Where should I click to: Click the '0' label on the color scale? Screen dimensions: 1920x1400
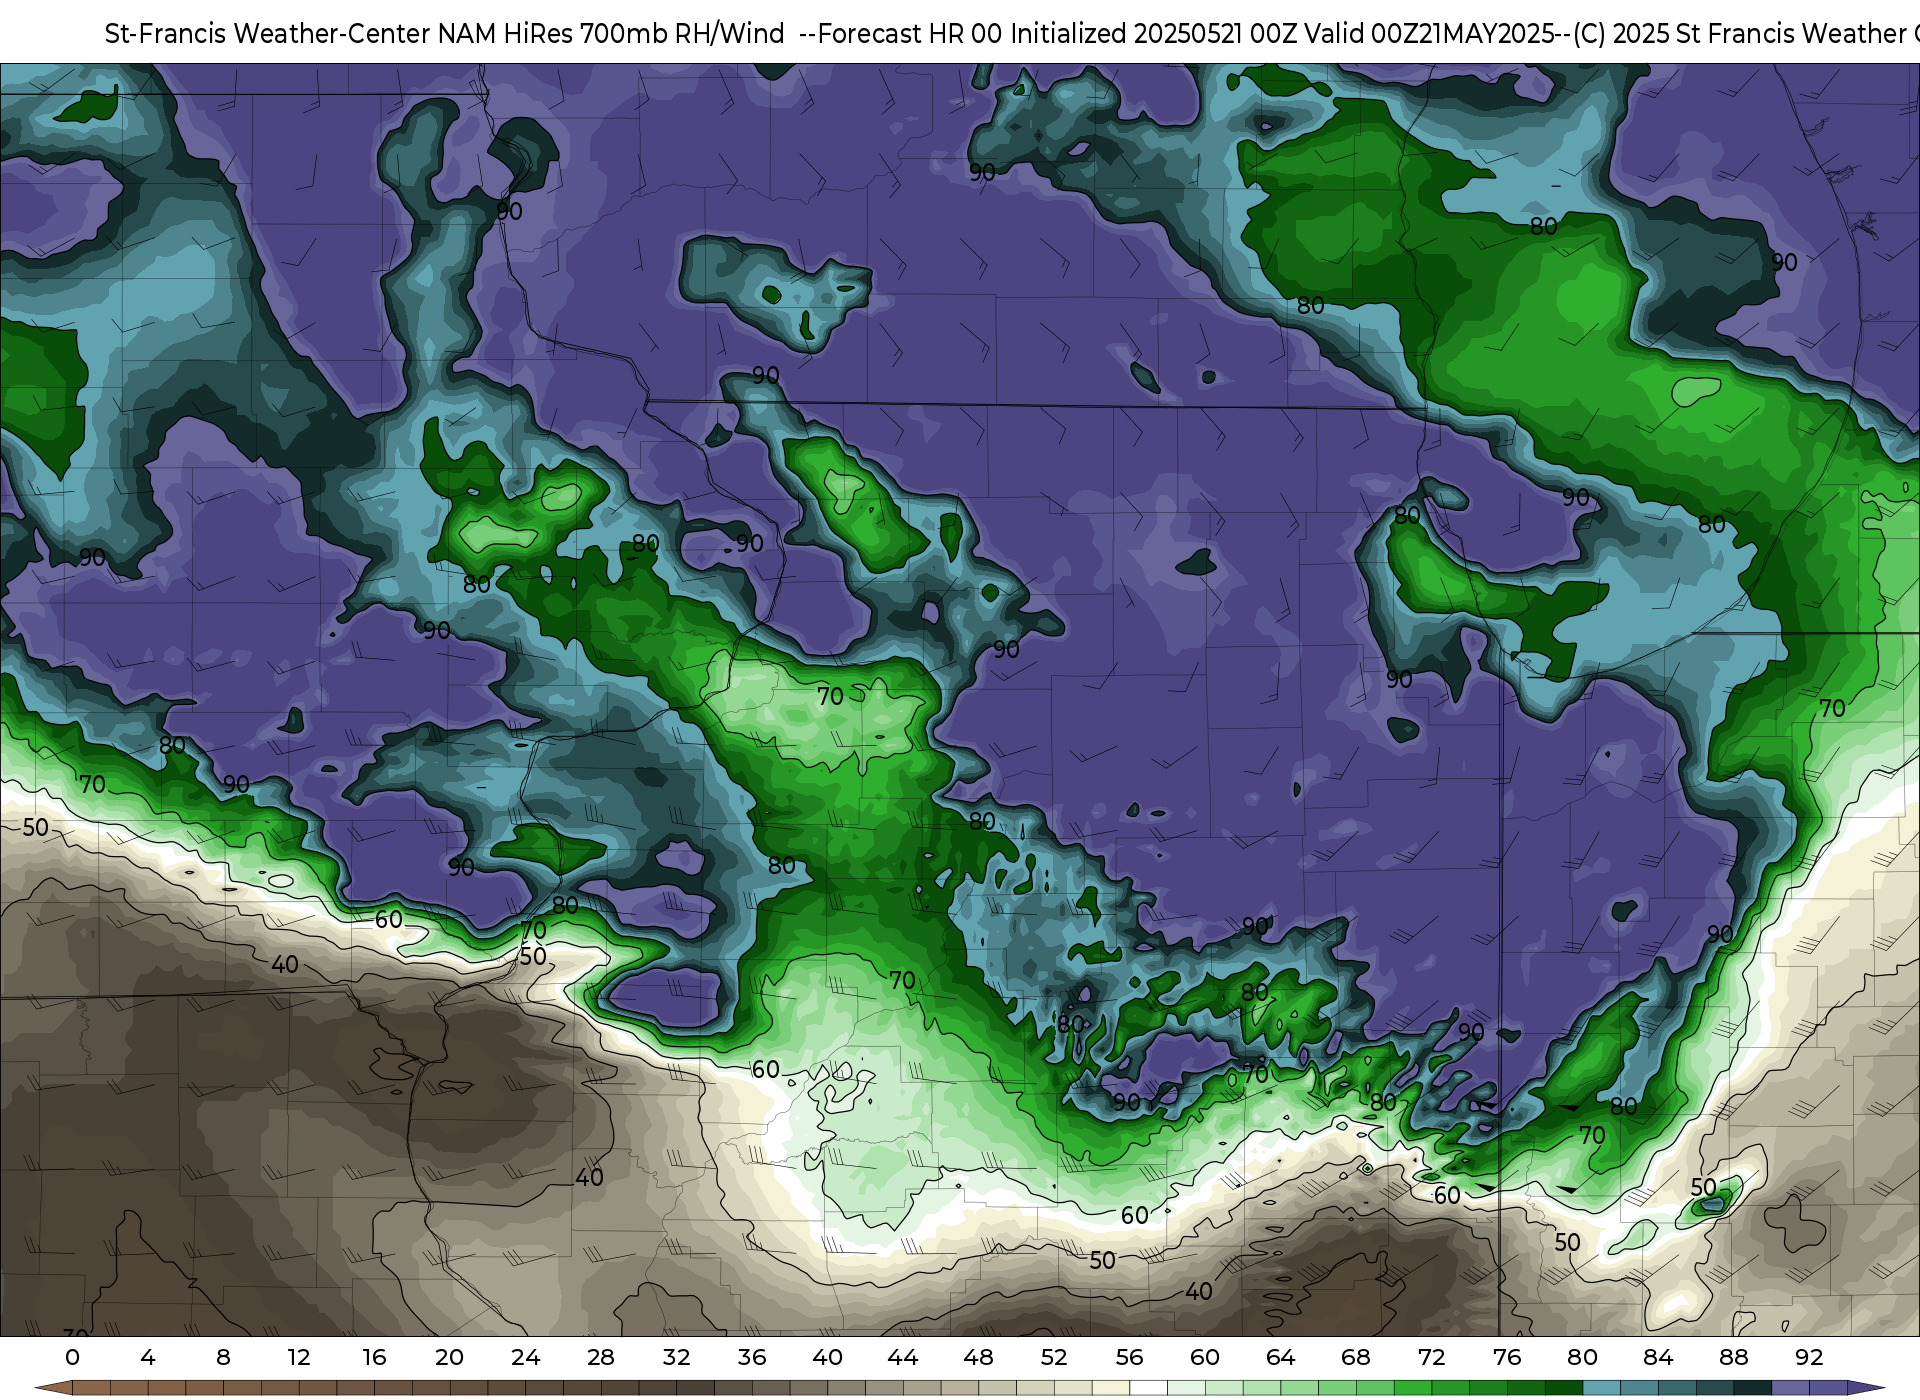(x=72, y=1357)
